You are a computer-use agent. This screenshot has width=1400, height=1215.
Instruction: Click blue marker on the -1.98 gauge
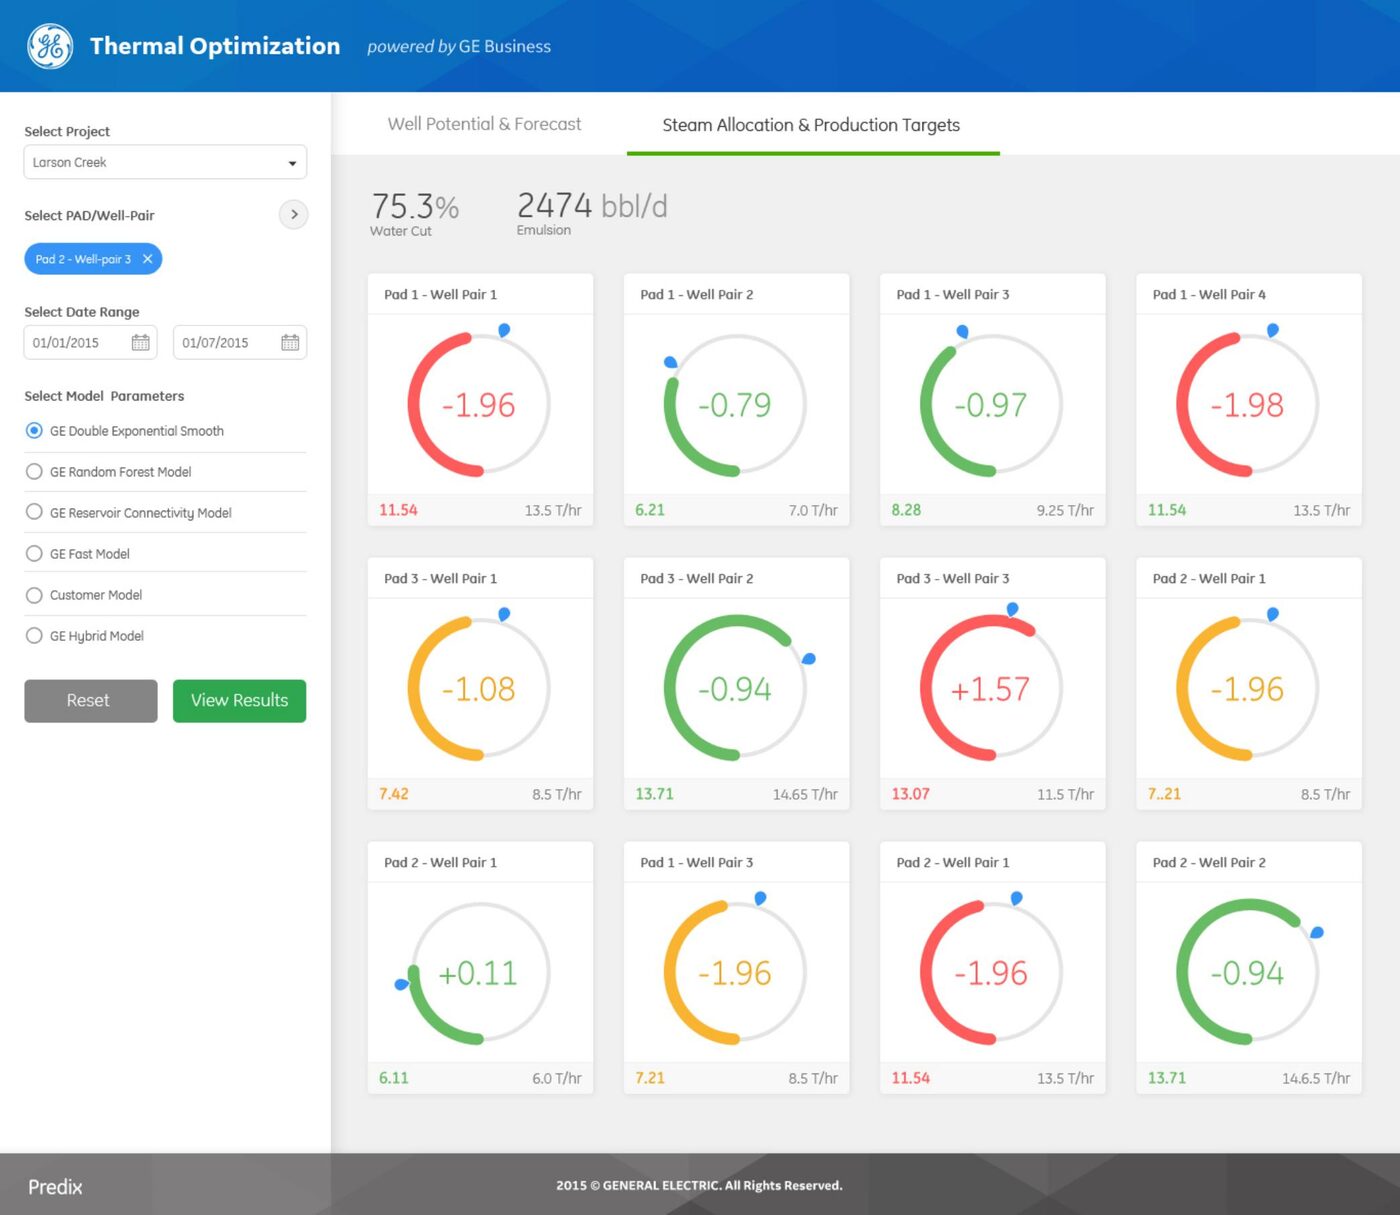pos(1273,330)
